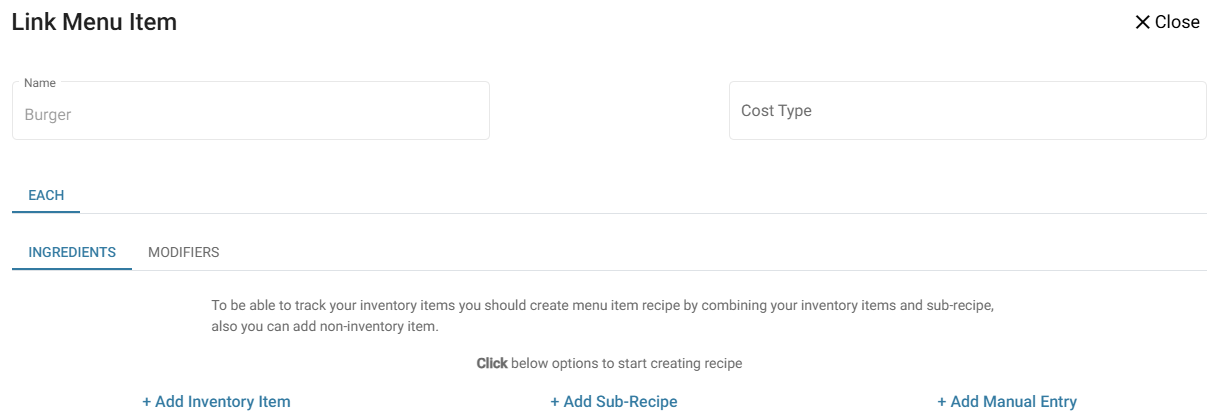Open the Cost Type dropdown

click(967, 111)
